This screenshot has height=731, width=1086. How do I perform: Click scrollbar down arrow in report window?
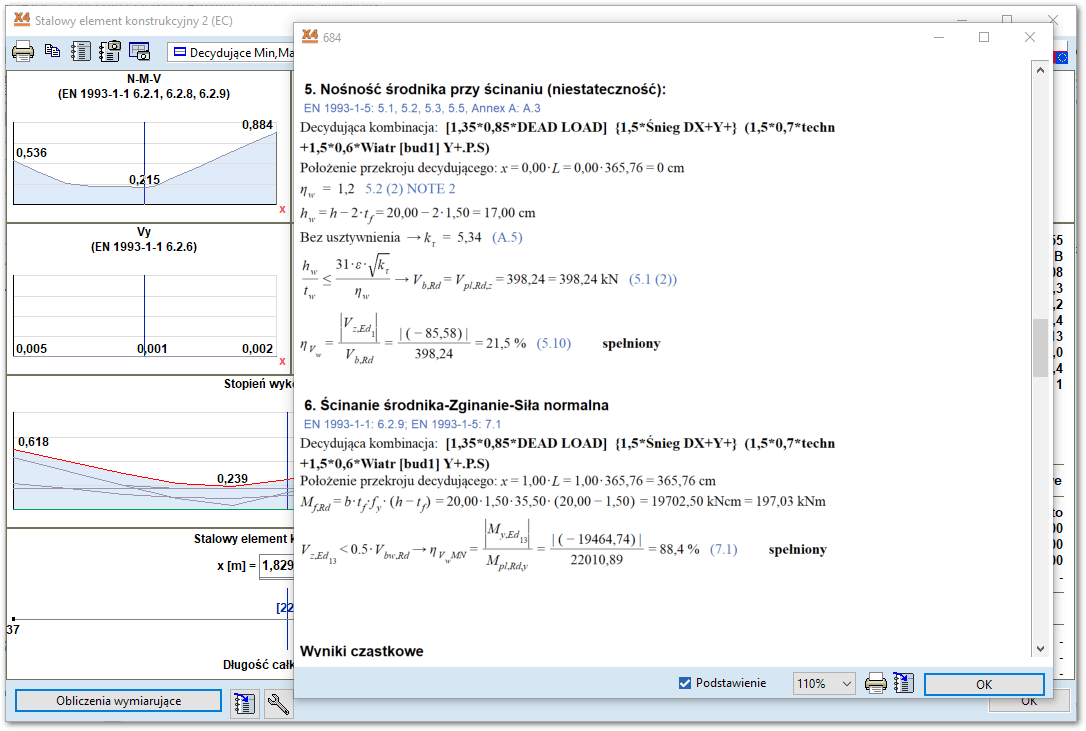coord(1040,648)
